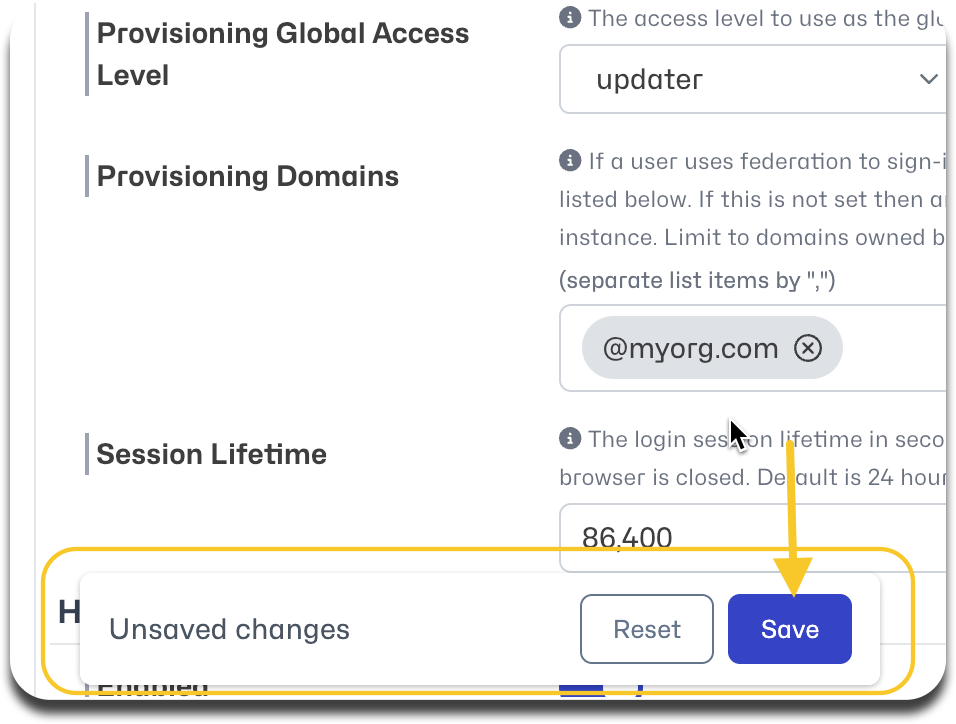Click the access level description text

766,18
